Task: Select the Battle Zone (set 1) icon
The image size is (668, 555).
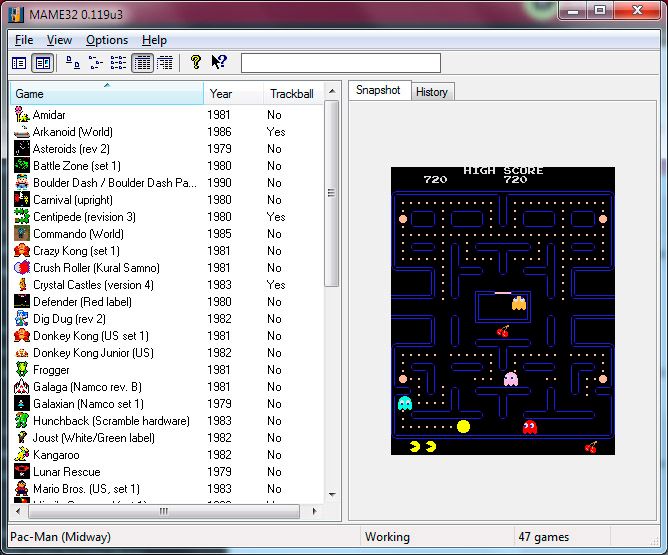Action: click(x=22, y=166)
